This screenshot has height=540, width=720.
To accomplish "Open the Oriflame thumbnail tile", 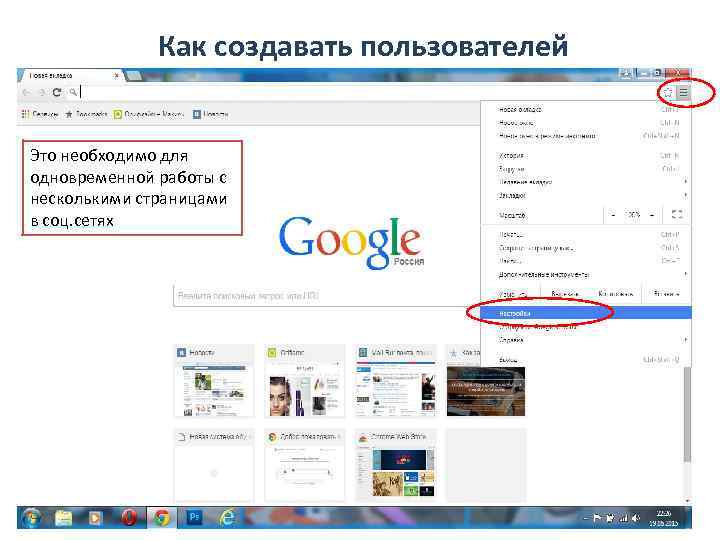I will (304, 382).
